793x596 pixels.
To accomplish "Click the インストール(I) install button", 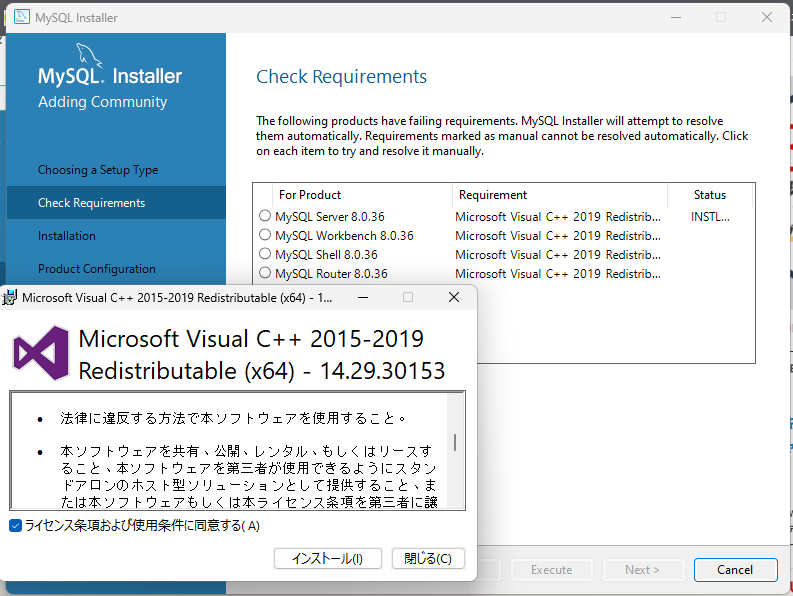I will (x=328, y=559).
